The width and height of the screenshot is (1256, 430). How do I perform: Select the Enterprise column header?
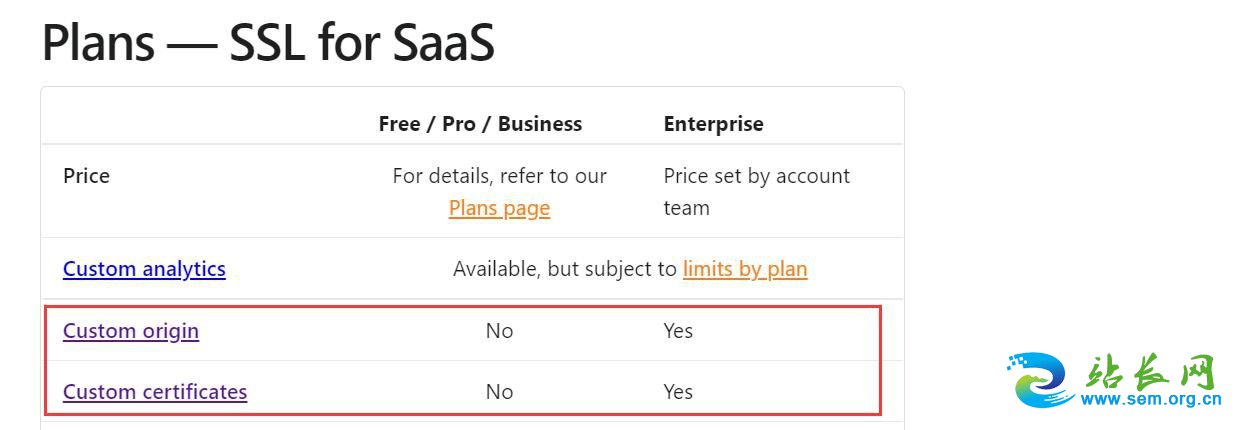coord(713,124)
